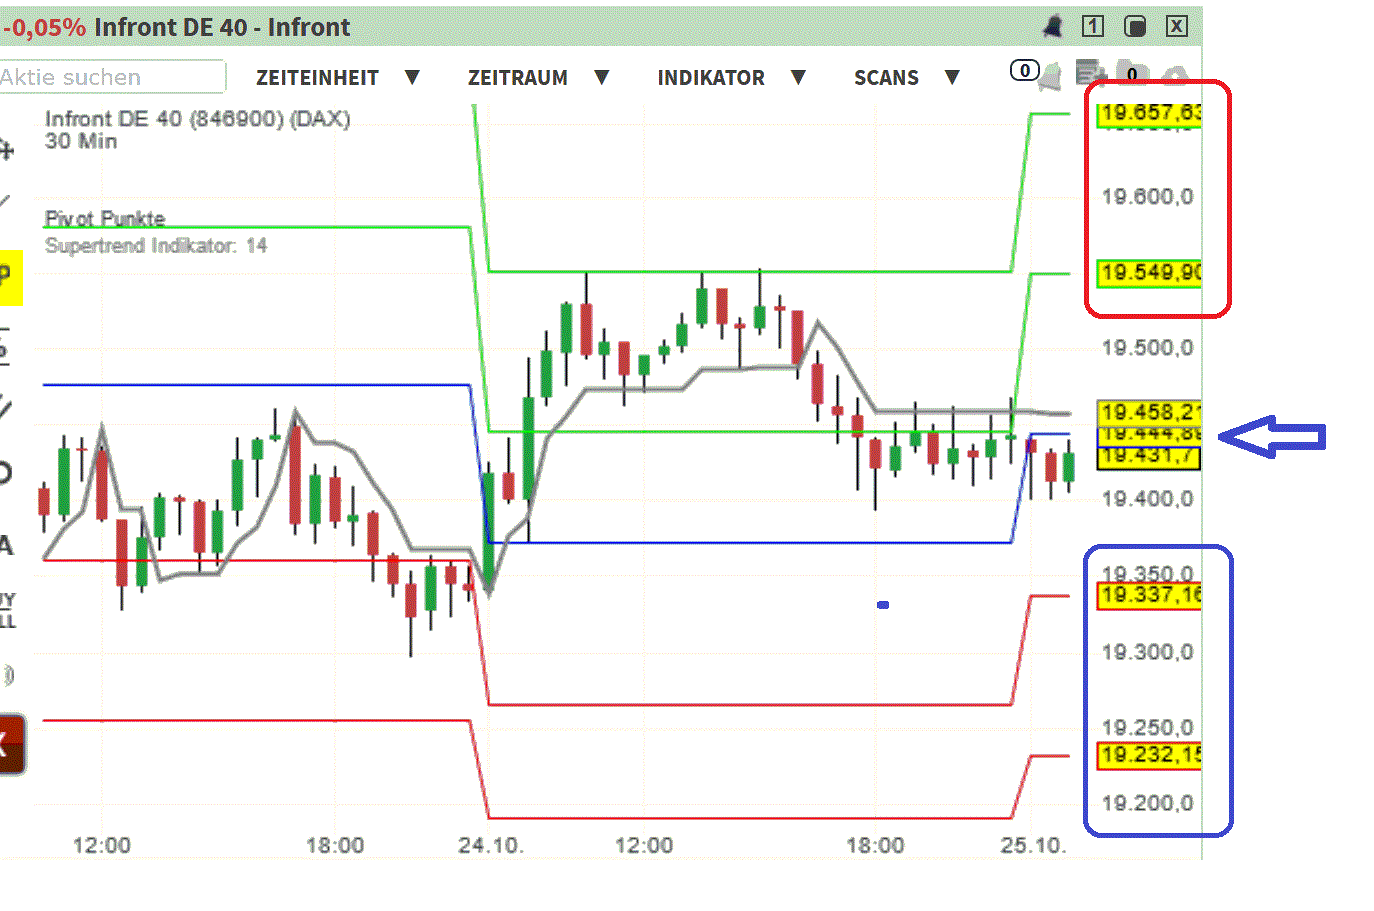Click the 'Pivot Punkte' indicator label
The width and height of the screenshot is (1374, 911).
pos(105,218)
